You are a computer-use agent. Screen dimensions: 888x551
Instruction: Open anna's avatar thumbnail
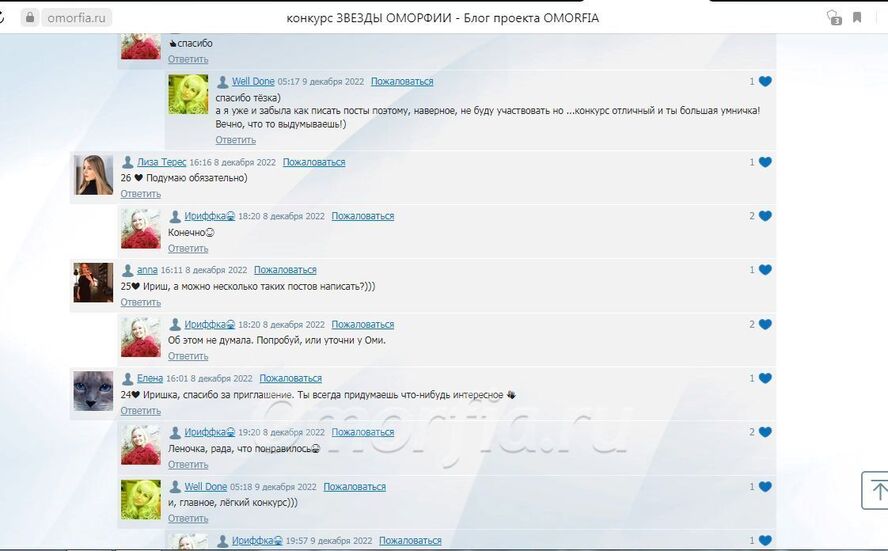click(93, 282)
